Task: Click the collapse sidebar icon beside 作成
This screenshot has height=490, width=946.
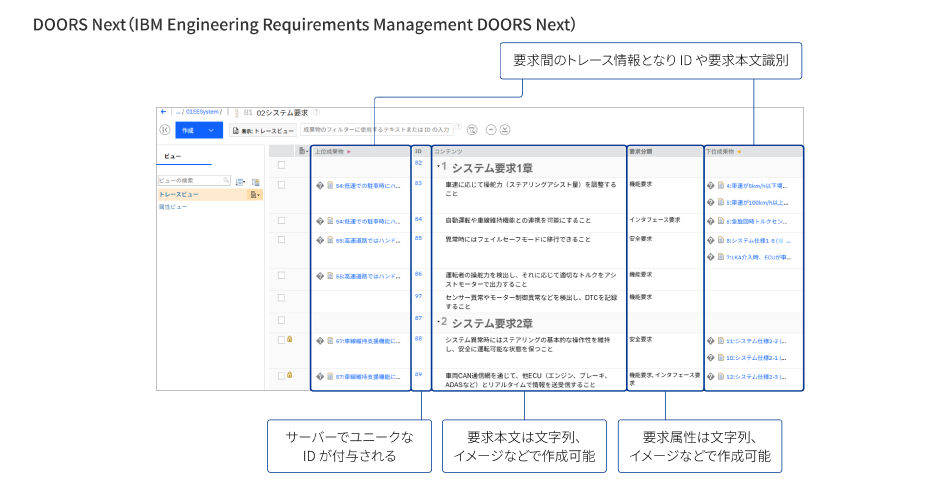Action: tap(164, 130)
